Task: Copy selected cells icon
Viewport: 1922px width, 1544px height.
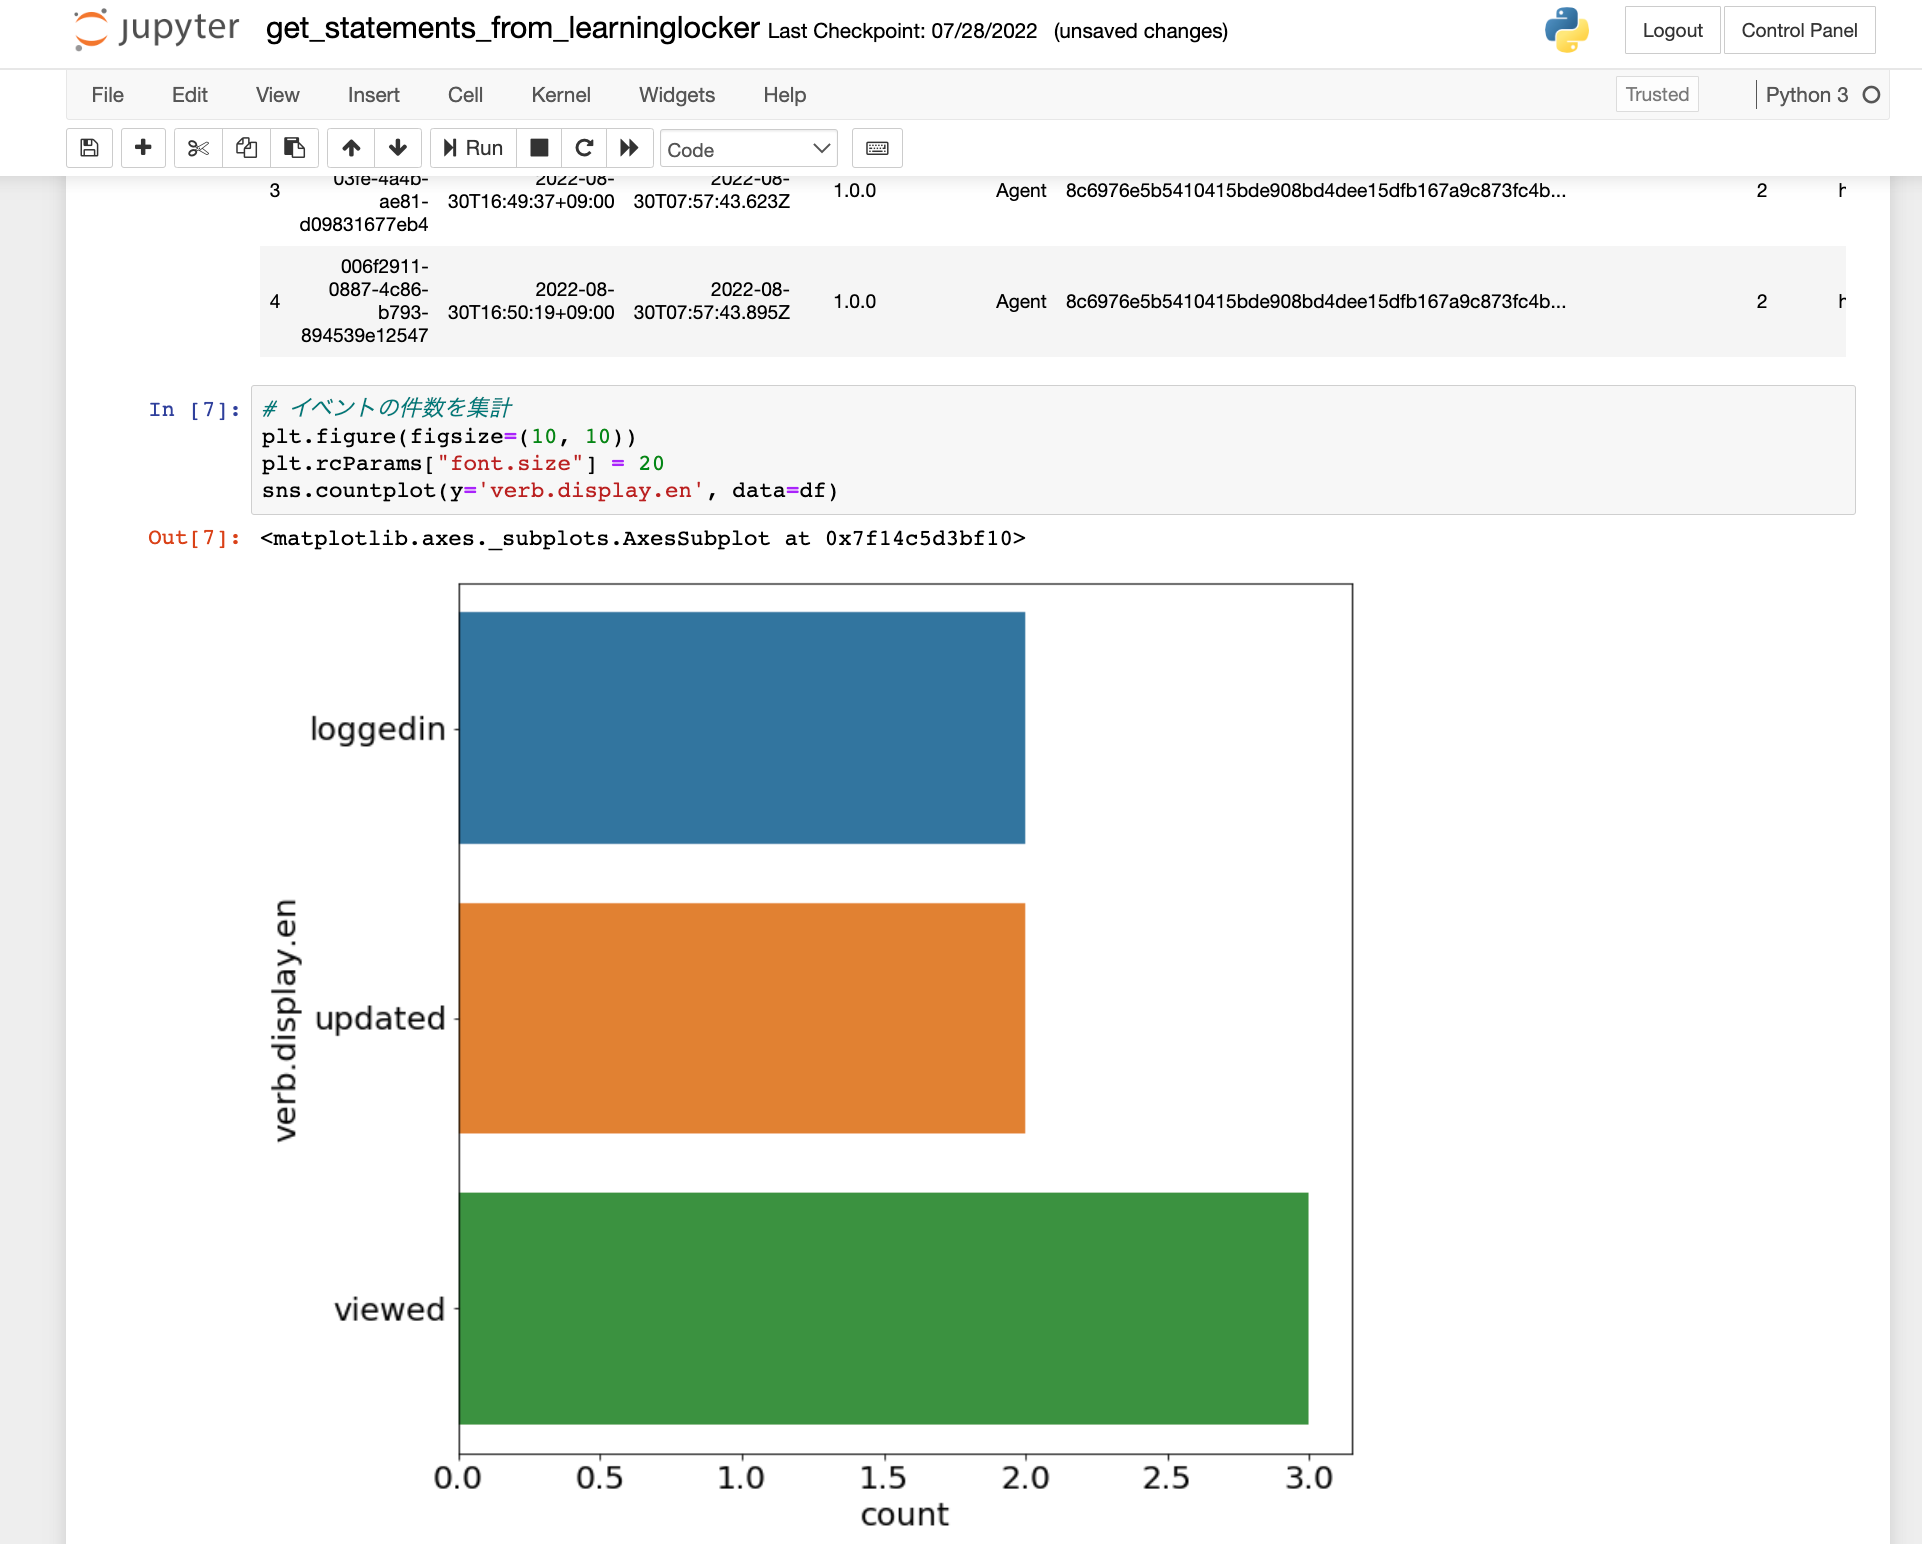Action: 246,148
